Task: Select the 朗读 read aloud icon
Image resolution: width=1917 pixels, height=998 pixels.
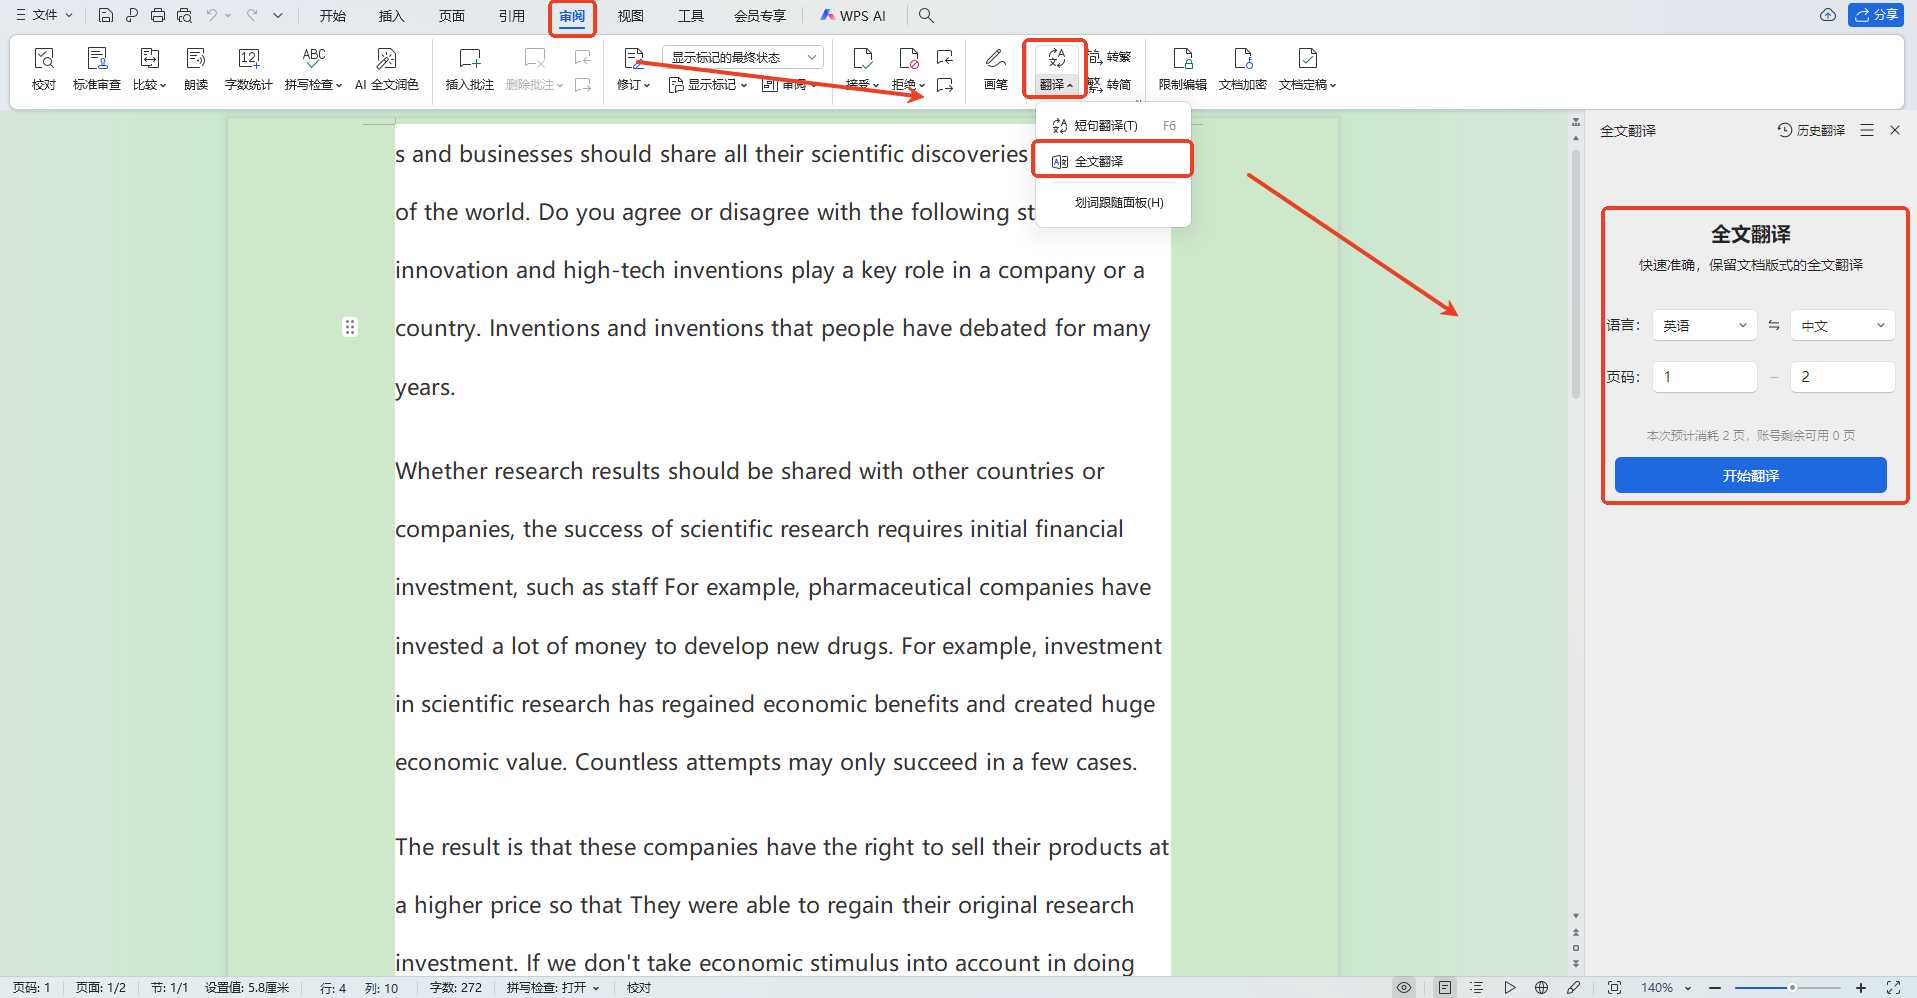Action: click(196, 69)
